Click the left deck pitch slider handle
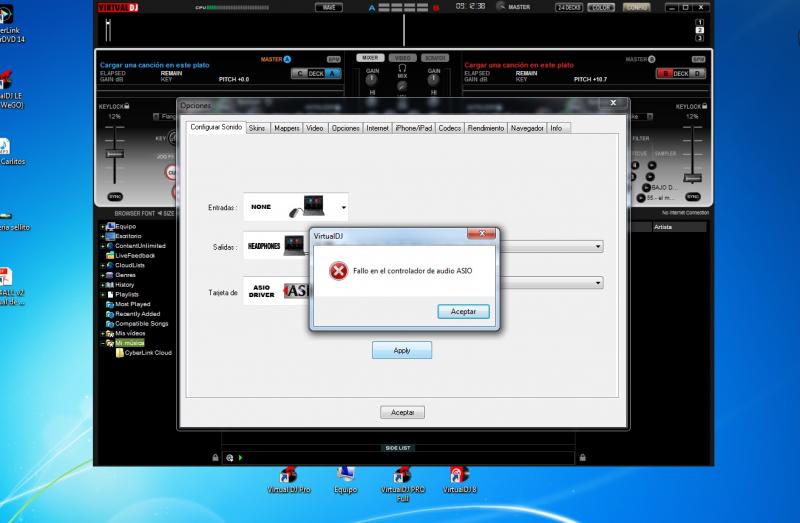 click(x=115, y=154)
